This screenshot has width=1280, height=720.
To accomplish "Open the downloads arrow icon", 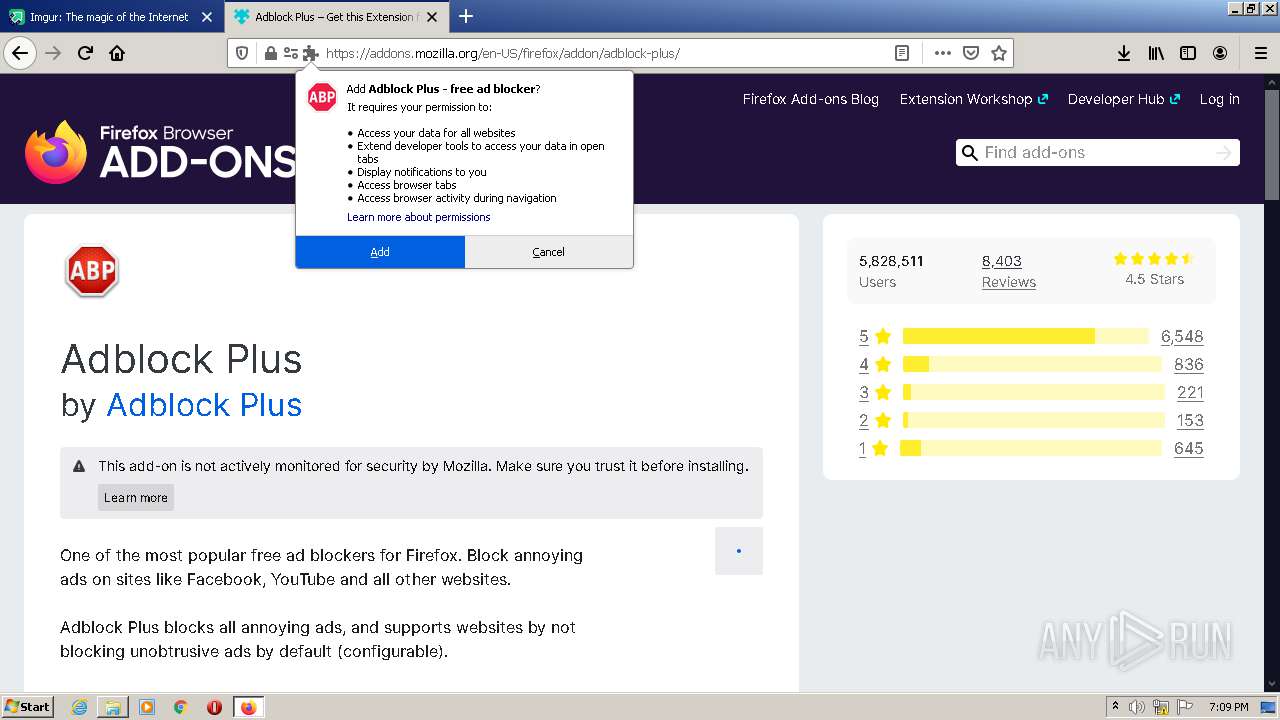I will (x=1124, y=53).
